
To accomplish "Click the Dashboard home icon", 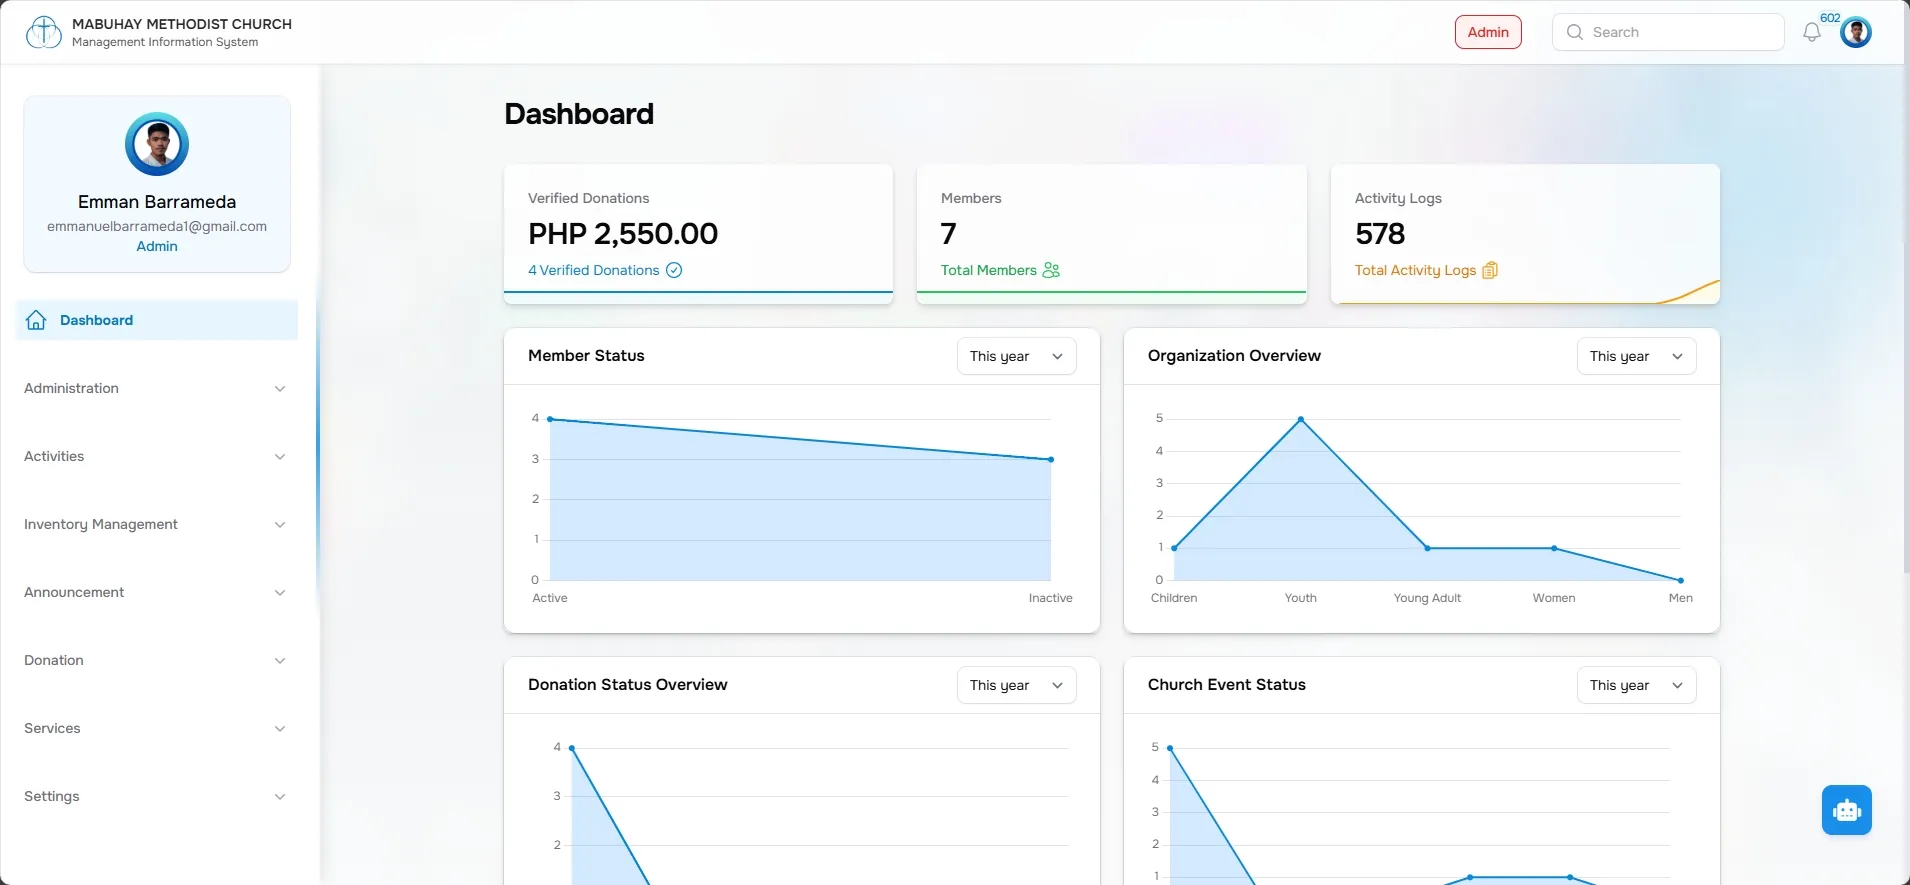I will (x=36, y=320).
